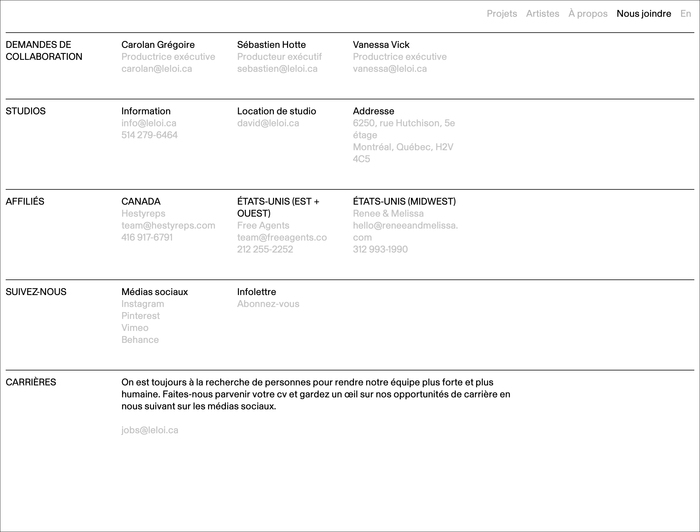Click the Vanessa Vick name

[381, 45]
